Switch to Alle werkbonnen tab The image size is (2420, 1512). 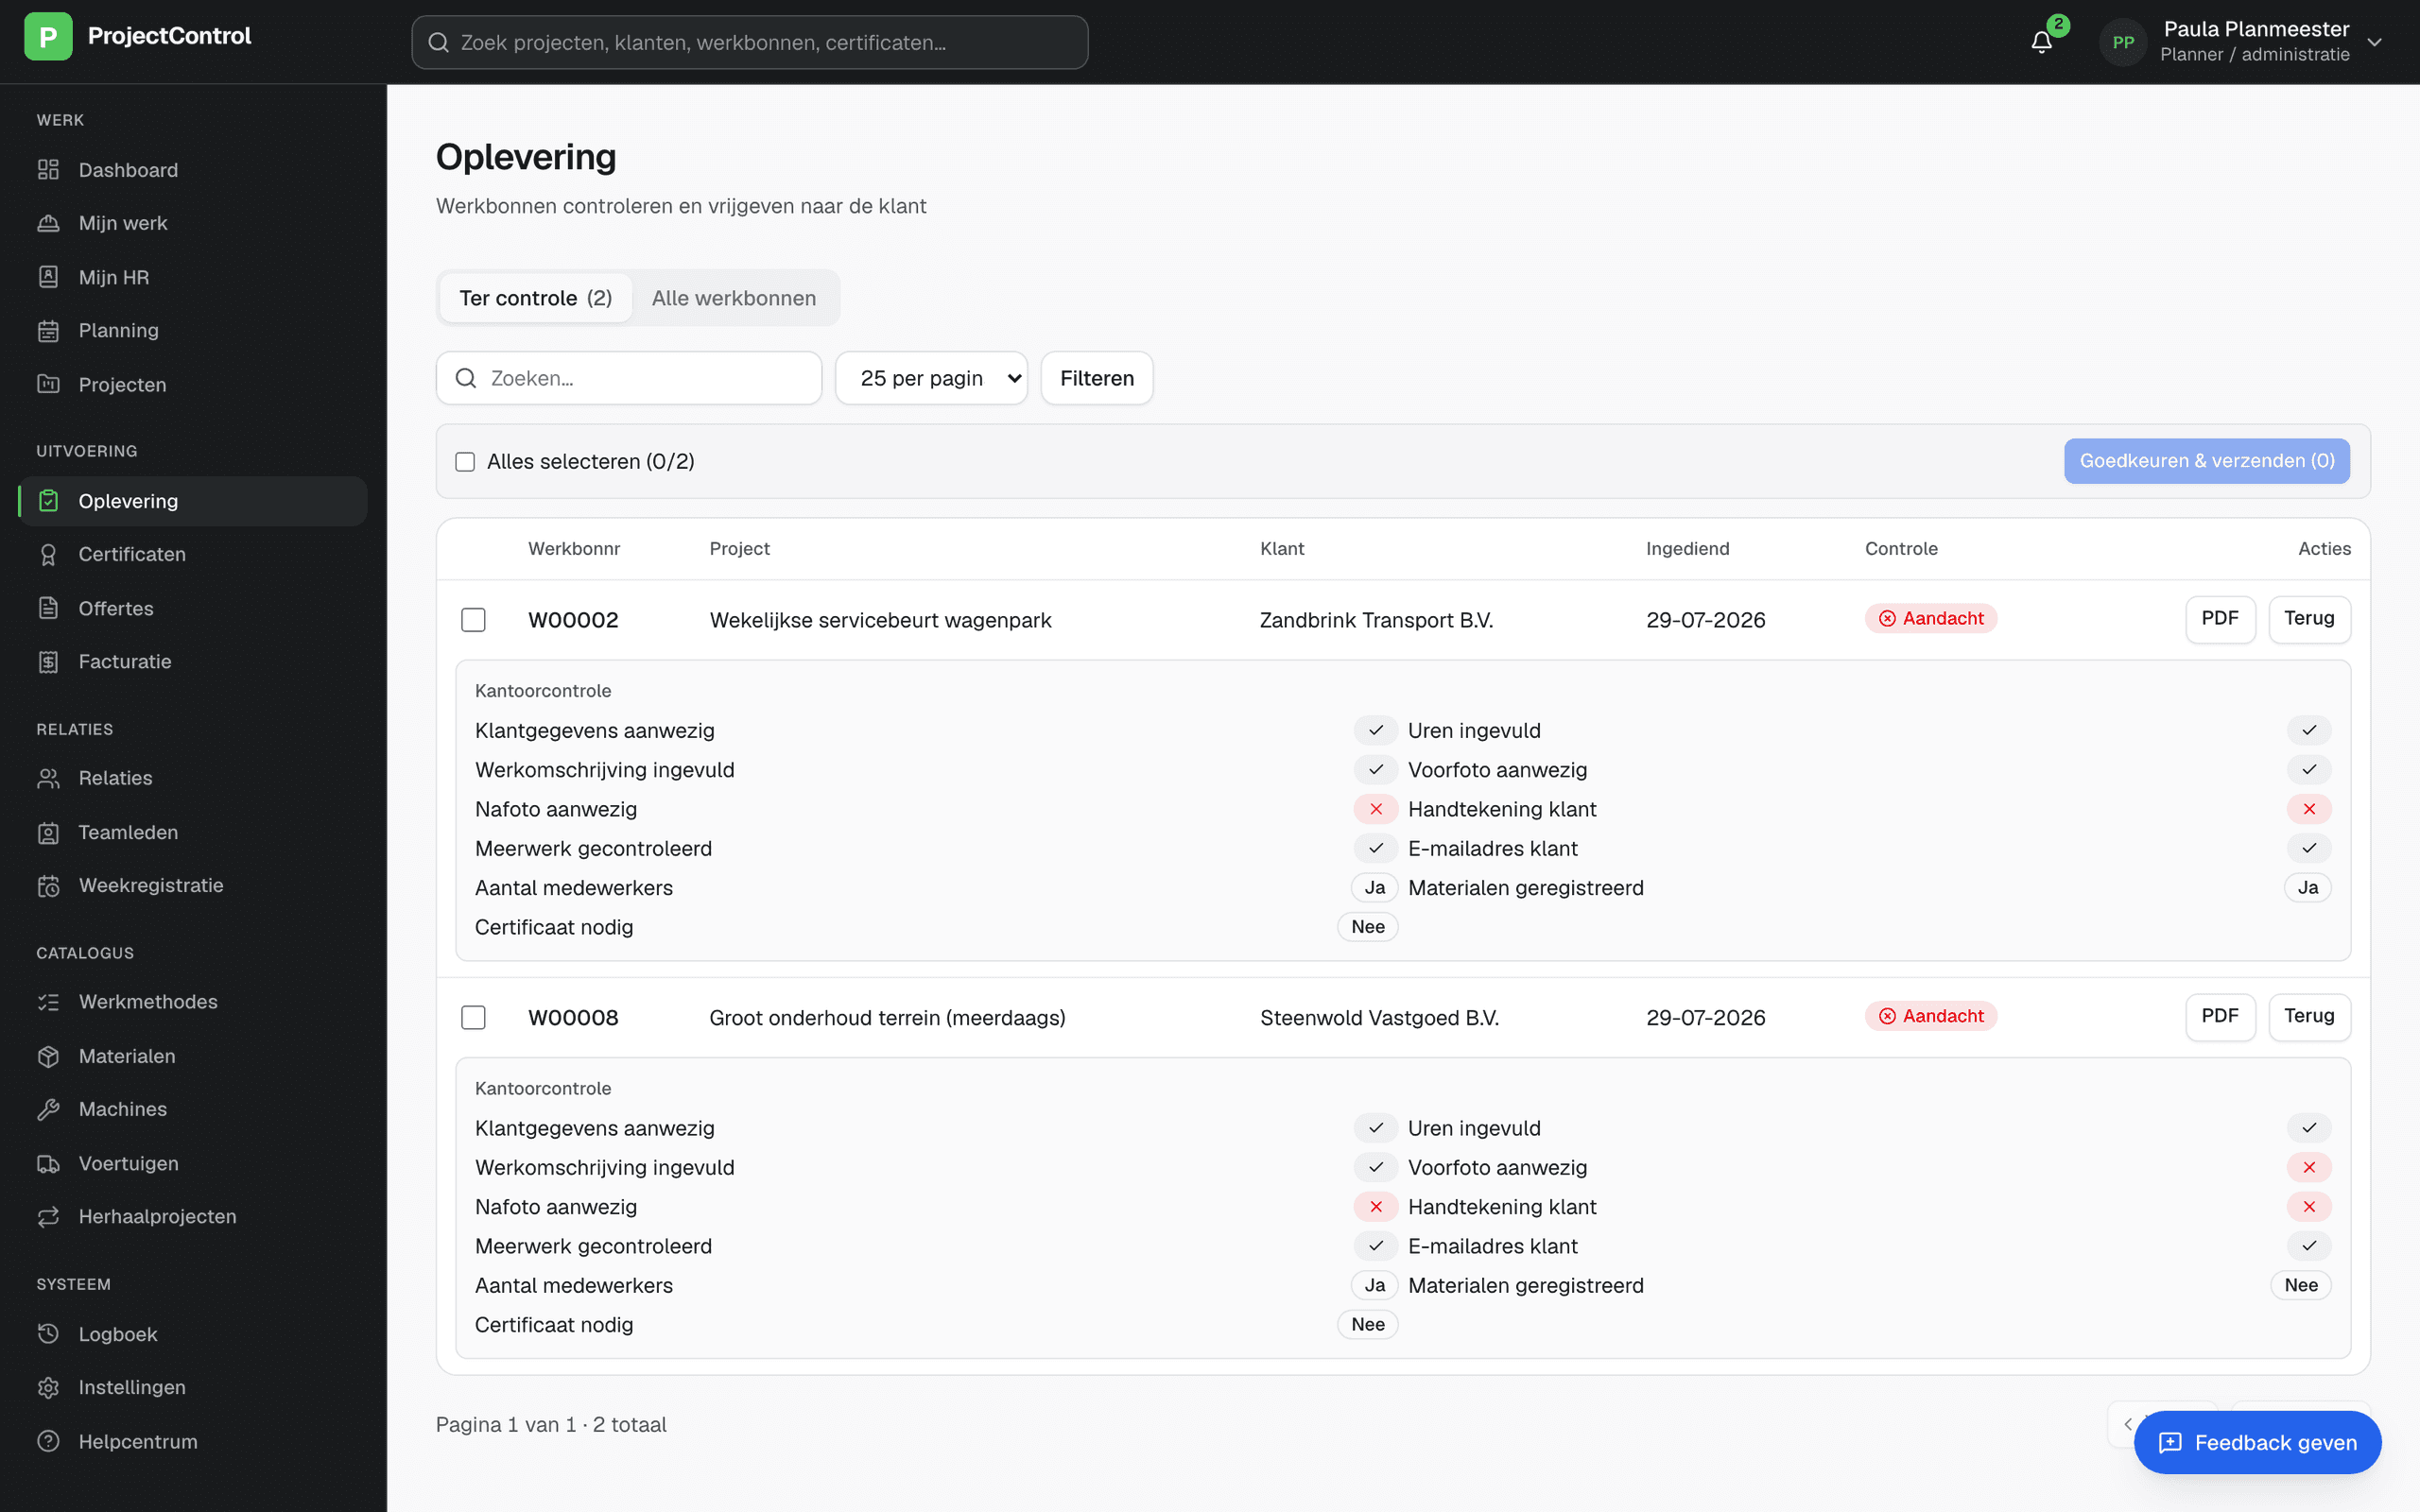[x=734, y=298]
